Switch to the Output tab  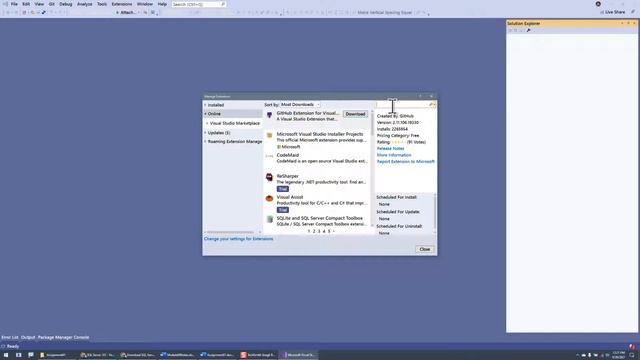point(28,338)
